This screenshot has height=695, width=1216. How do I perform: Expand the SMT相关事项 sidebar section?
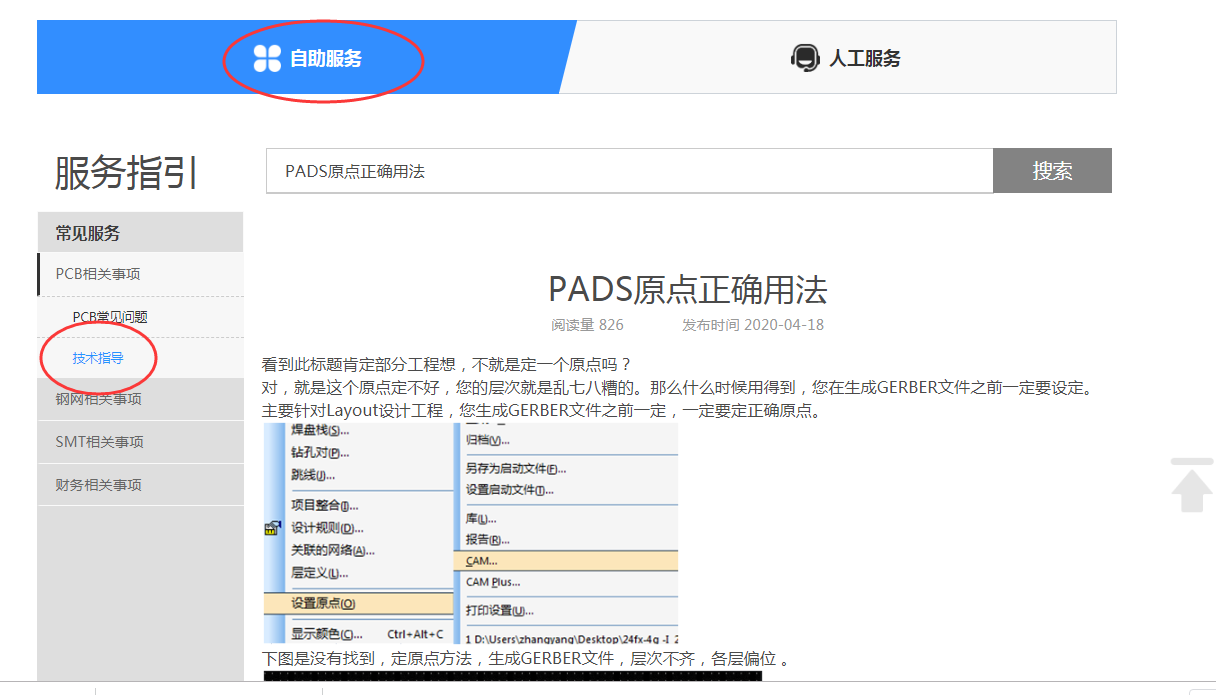(x=99, y=442)
